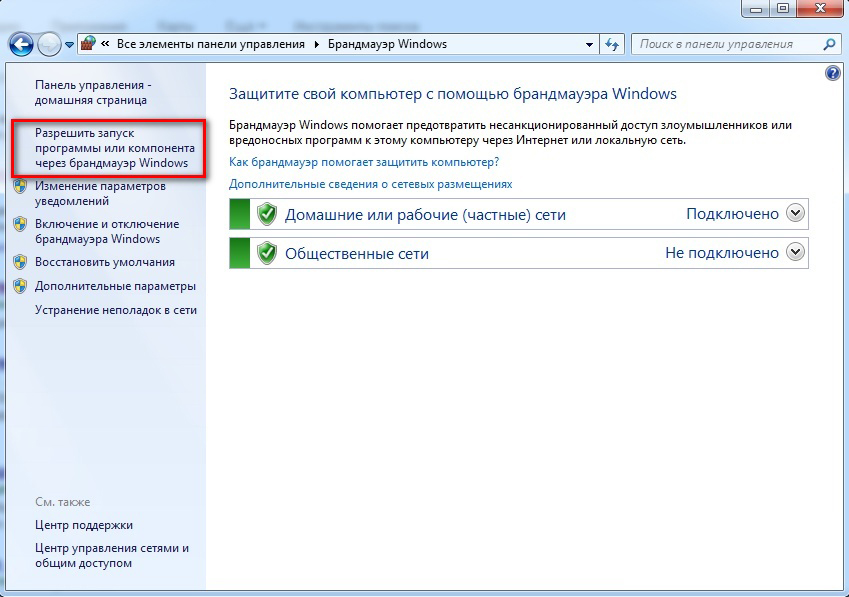Image resolution: width=849 pixels, height=597 pixels.
Task: Open Help with the question mark icon
Action: 833,73
